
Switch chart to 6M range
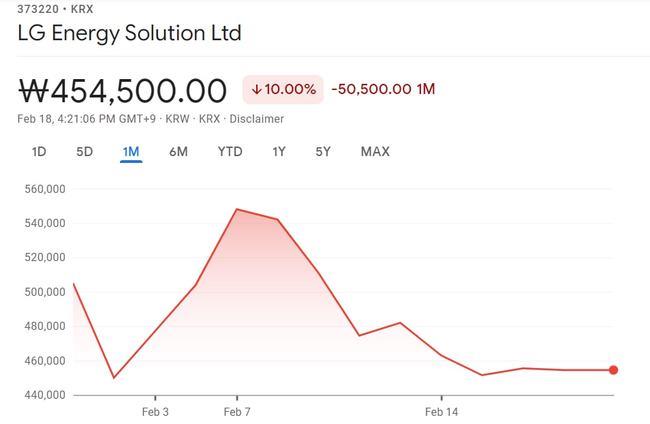178,152
